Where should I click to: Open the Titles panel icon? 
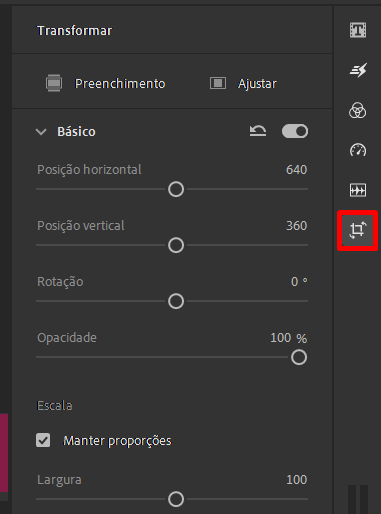(x=358, y=30)
